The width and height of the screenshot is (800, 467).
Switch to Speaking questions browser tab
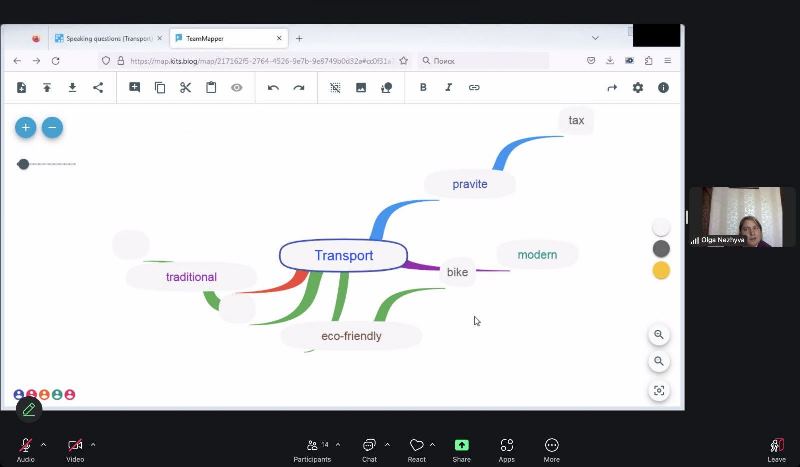click(108, 38)
